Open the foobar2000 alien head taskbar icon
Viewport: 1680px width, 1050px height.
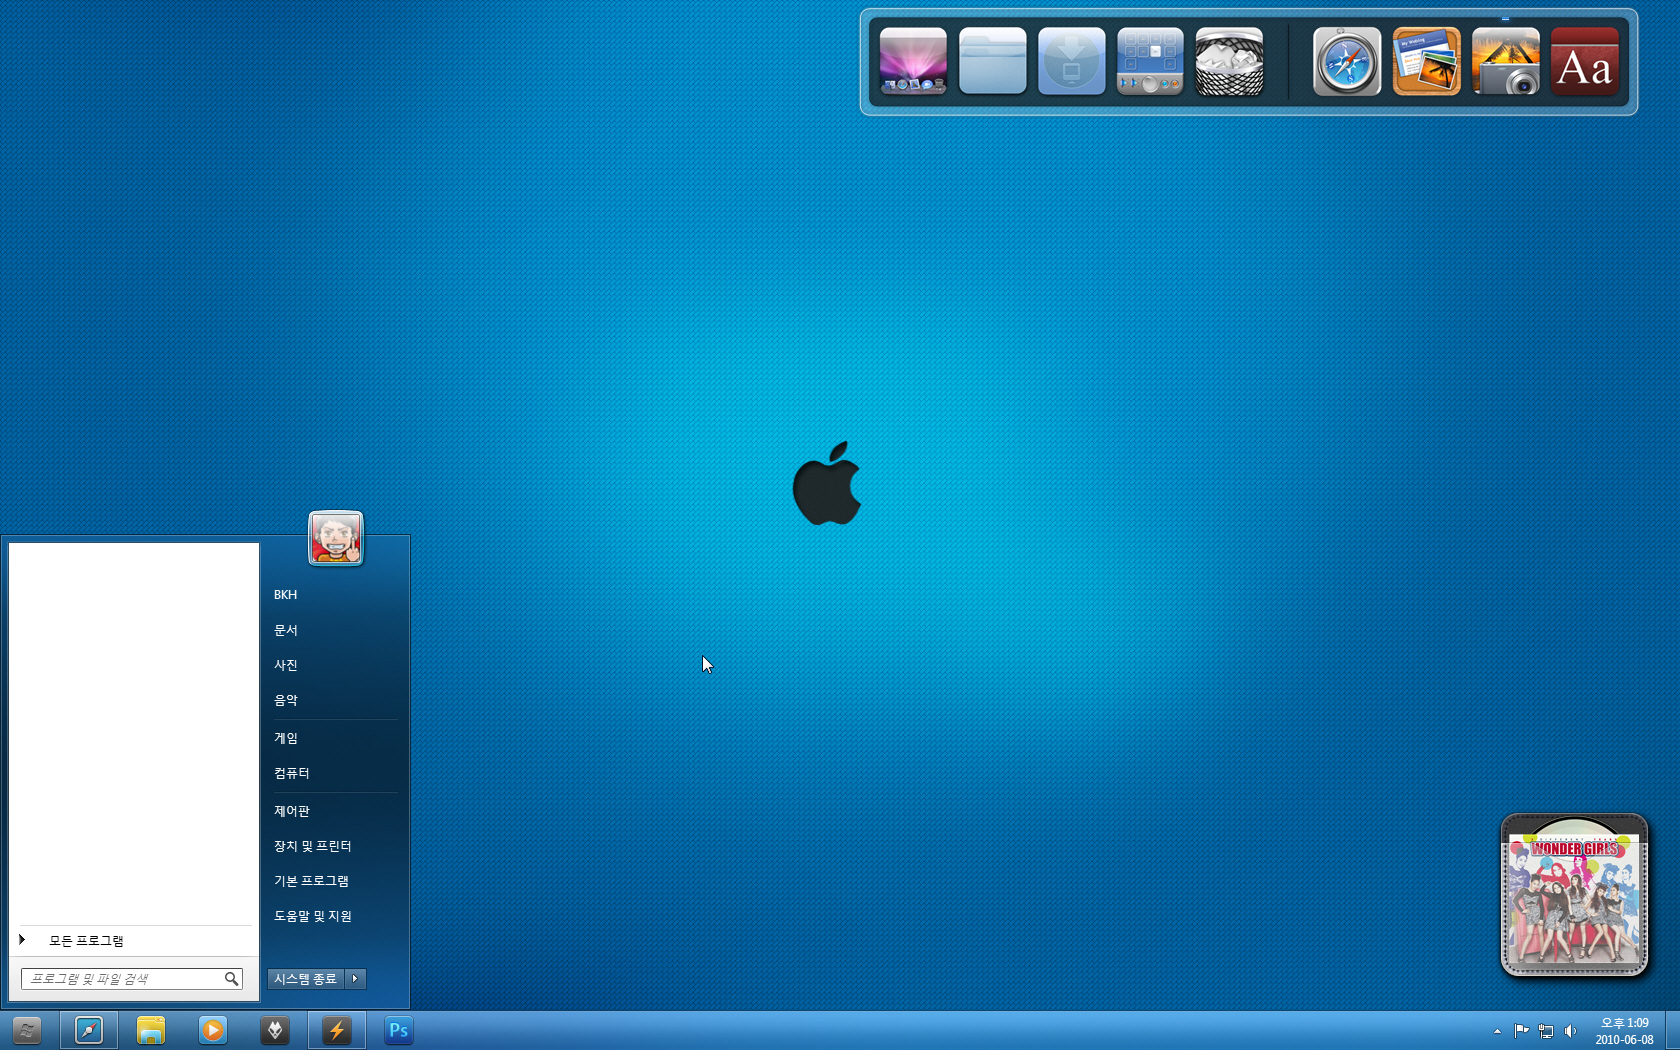275,1030
